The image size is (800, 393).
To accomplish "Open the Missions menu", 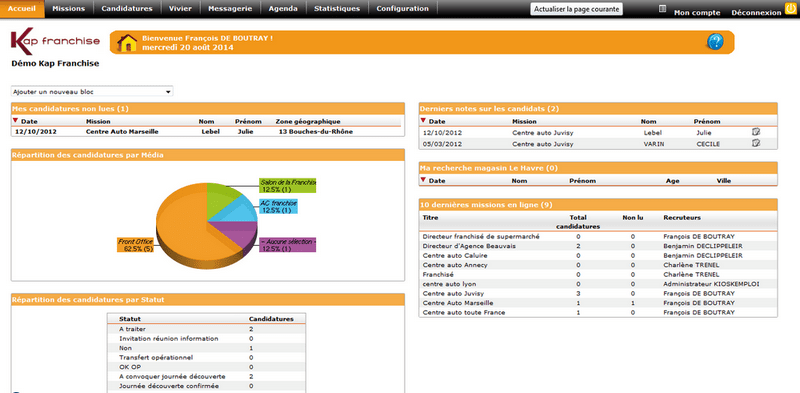I will tap(69, 9).
